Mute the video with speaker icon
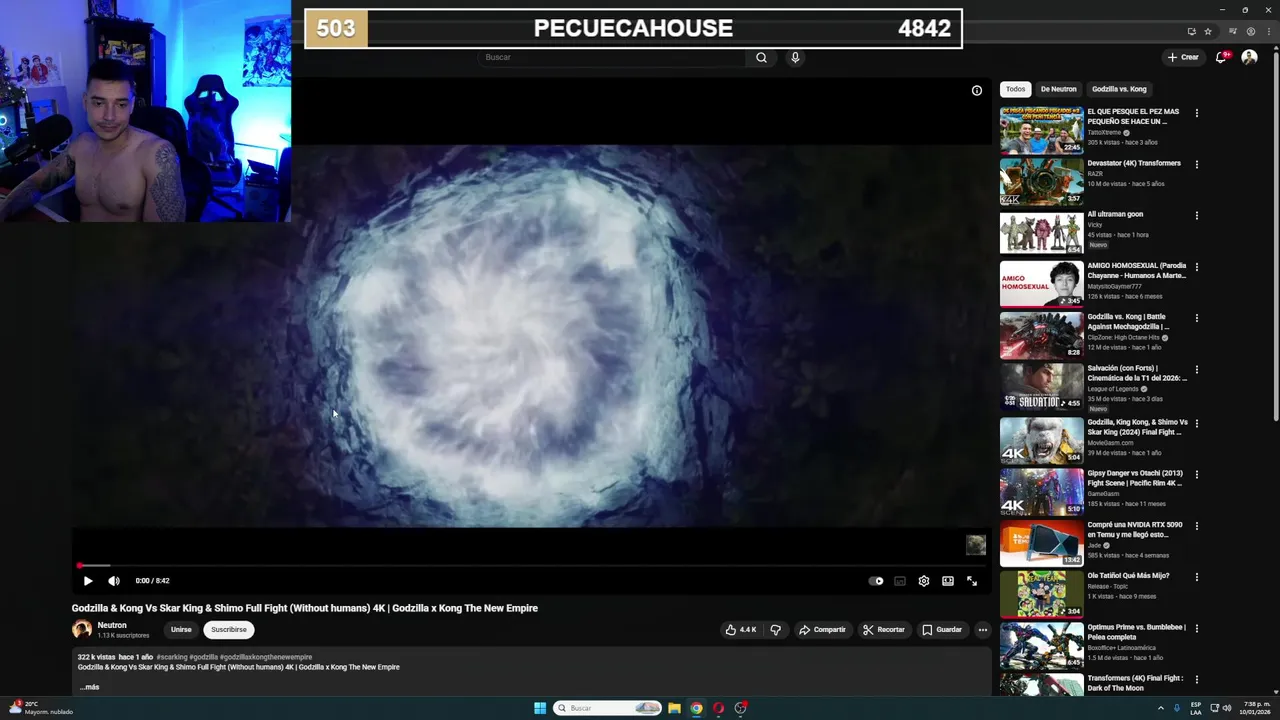This screenshot has width=1280, height=720. coord(114,581)
